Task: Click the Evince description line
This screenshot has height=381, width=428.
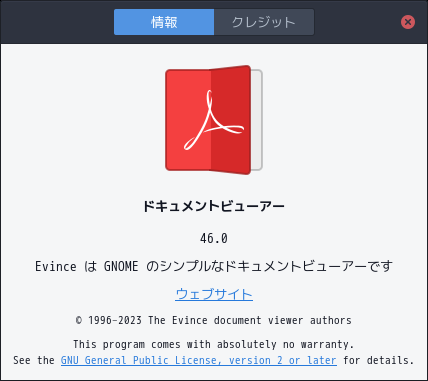Action: [214, 266]
